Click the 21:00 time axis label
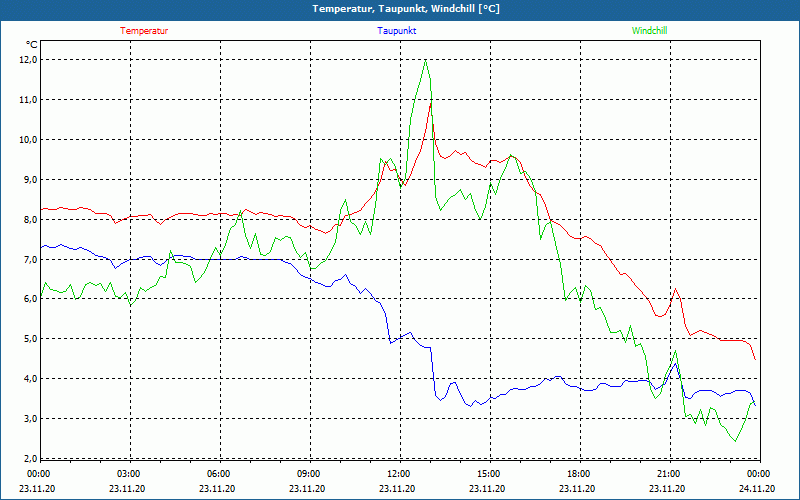Viewport: 800px width, 500px height. [668, 474]
